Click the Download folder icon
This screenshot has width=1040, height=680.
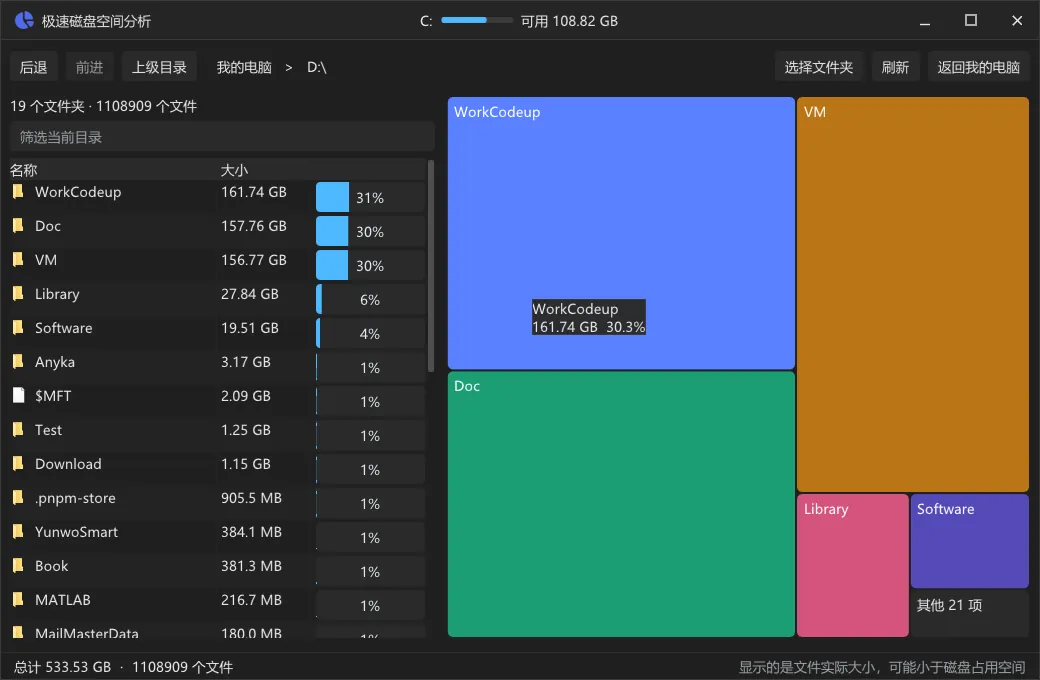click(19, 464)
